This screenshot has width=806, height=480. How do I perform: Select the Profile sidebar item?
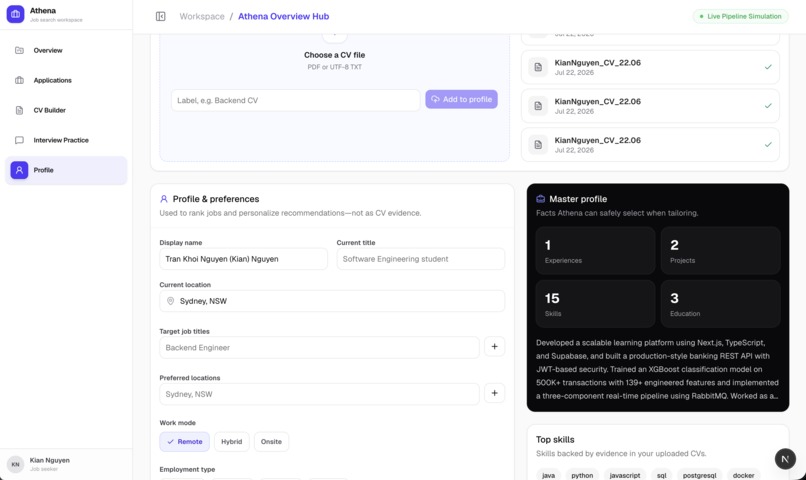tap(66, 170)
